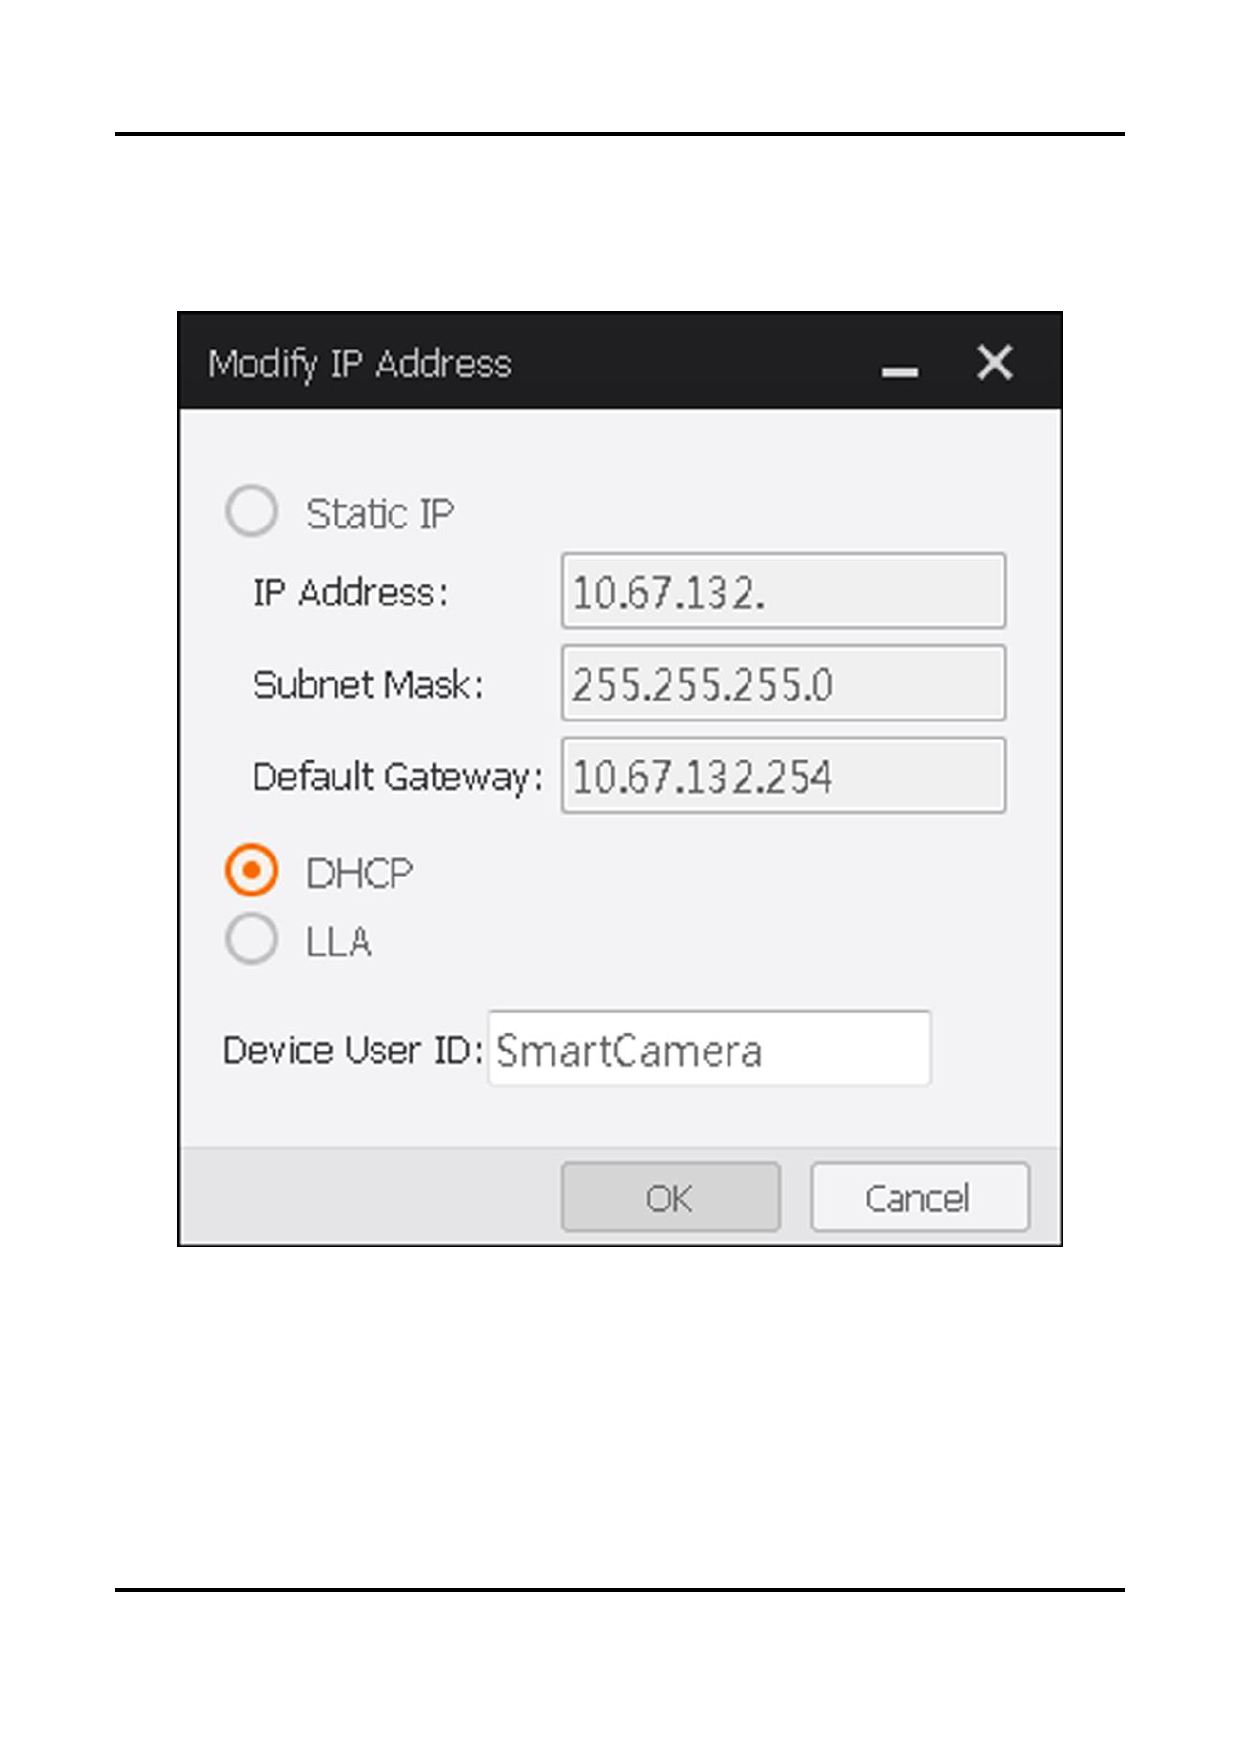Close the Modify IP Address dialog
Image resolution: width=1241 pixels, height=1755 pixels.
pyautogui.click(x=994, y=362)
